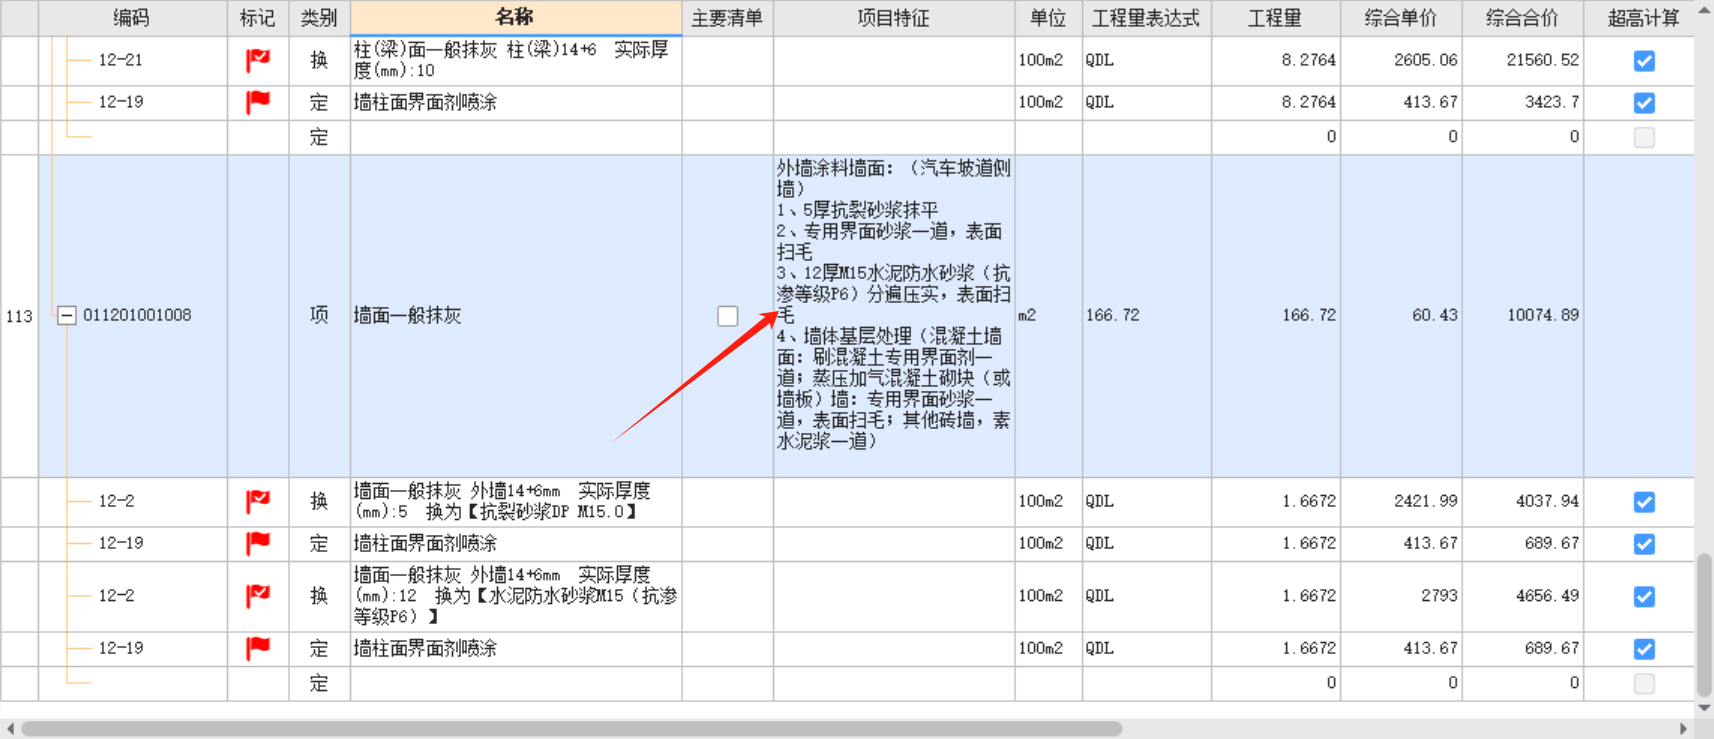Toggle 超高计算 checkbox in the 4037.94 row
Viewport: 1714px width, 739px height.
pos(1644,502)
